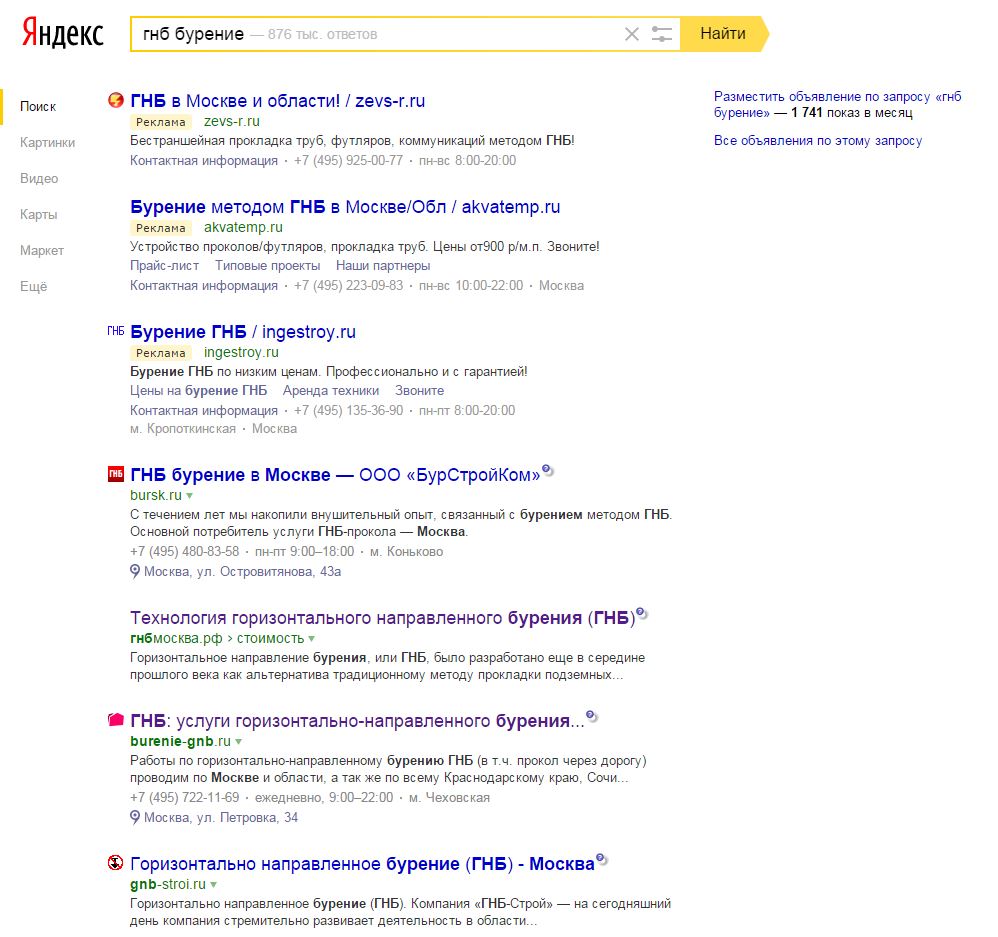Click phone number +7 (495) 480-83-58
This screenshot has width=998, height=937.
[185, 551]
